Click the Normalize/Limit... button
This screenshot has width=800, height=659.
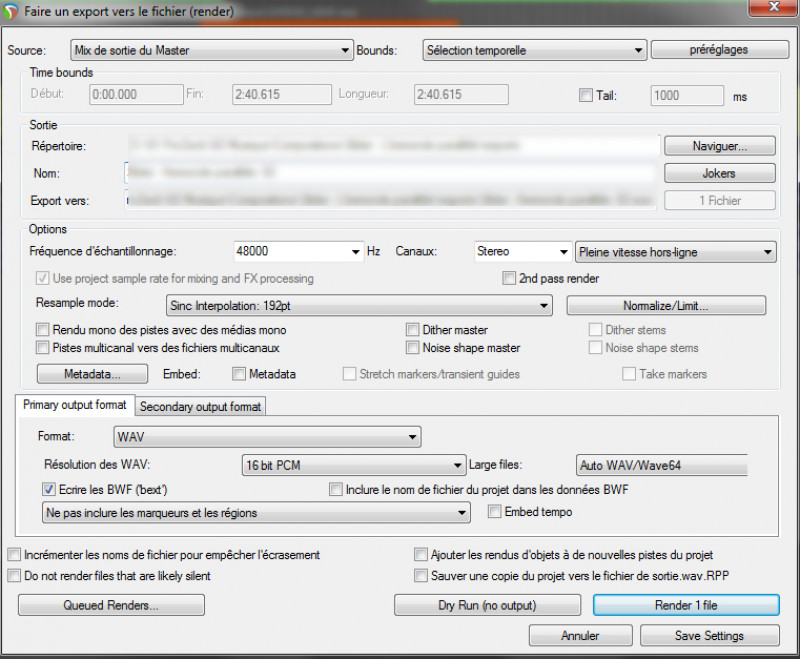[666, 305]
